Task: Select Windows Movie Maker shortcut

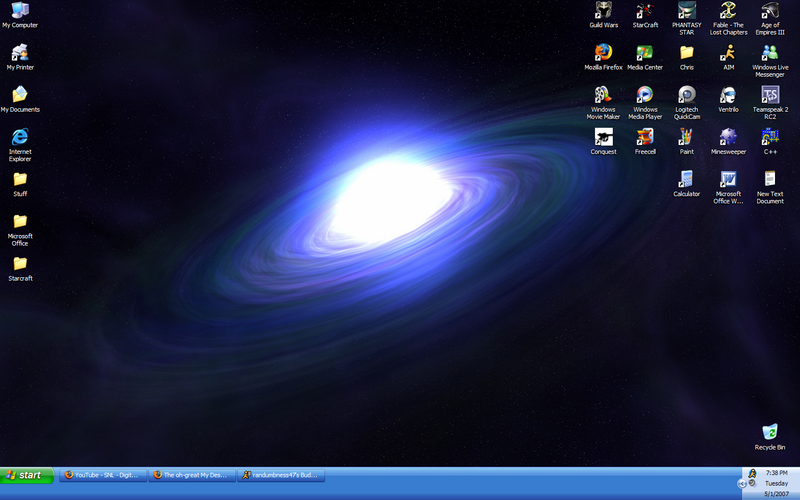Action: tap(603, 103)
